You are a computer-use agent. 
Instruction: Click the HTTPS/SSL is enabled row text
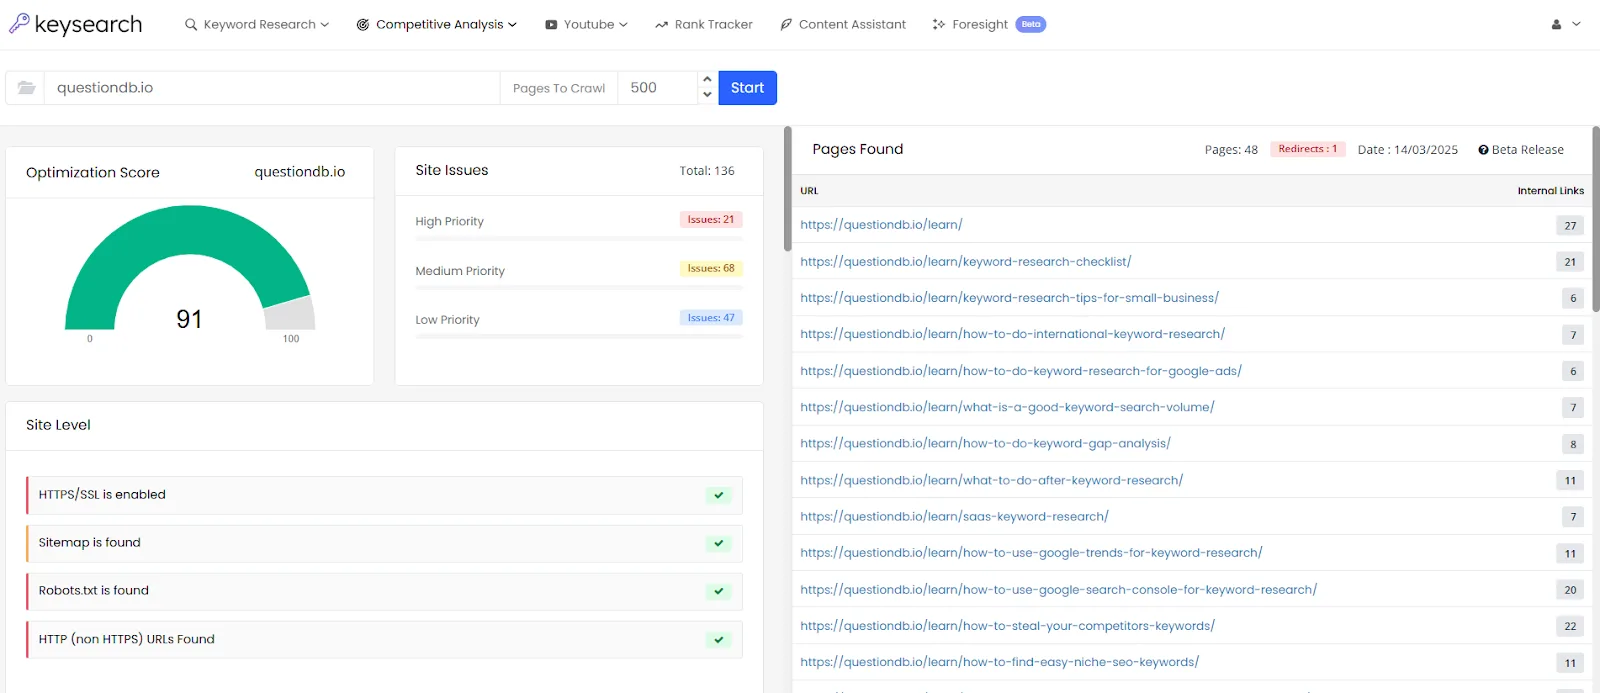[x=102, y=495]
